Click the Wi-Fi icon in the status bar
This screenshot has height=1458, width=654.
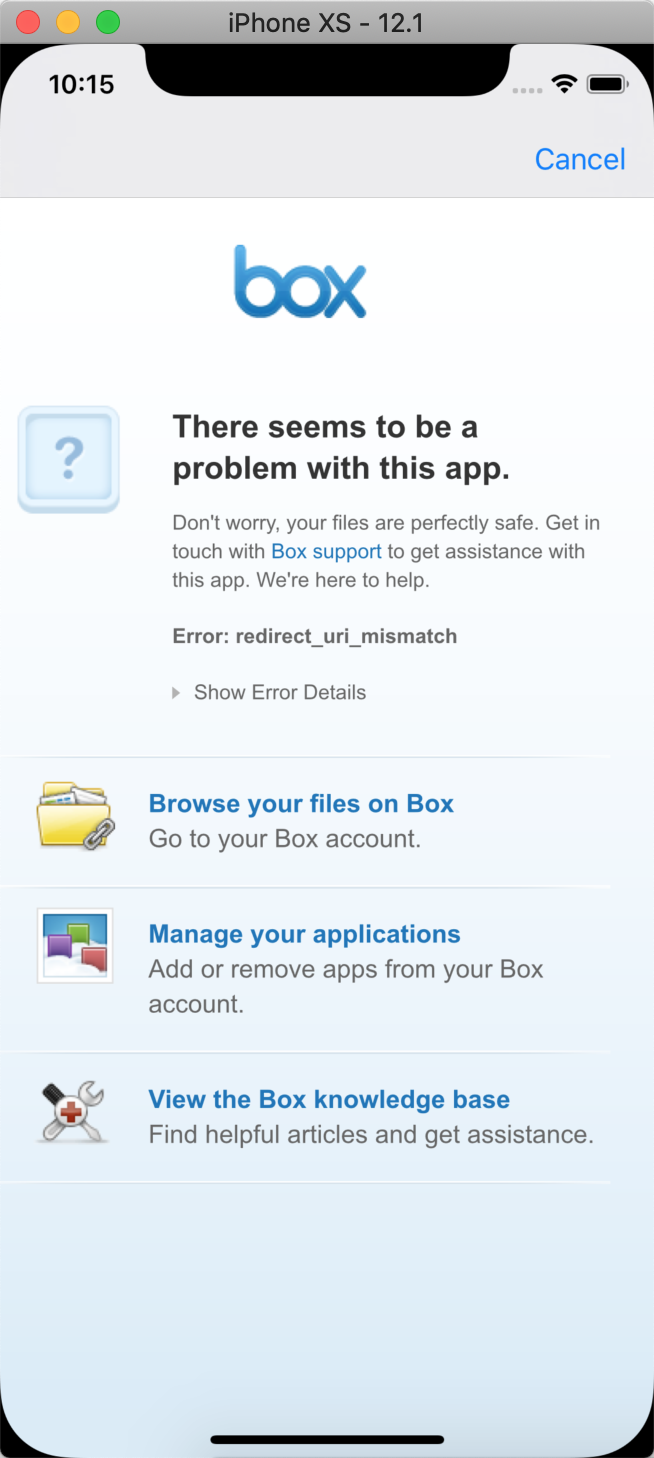[x=563, y=86]
